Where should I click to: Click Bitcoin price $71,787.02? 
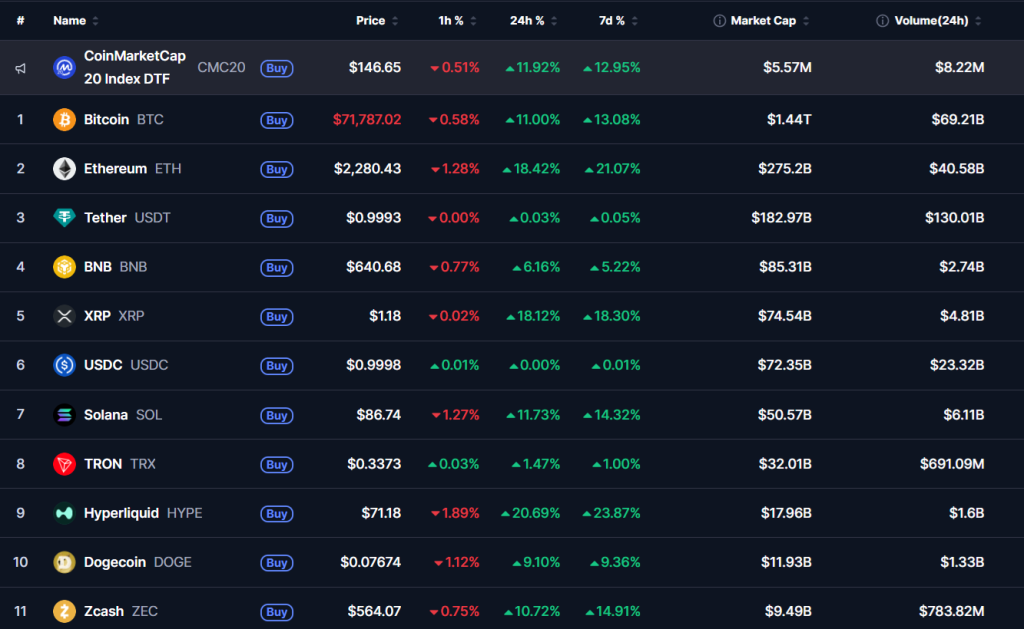coord(367,120)
